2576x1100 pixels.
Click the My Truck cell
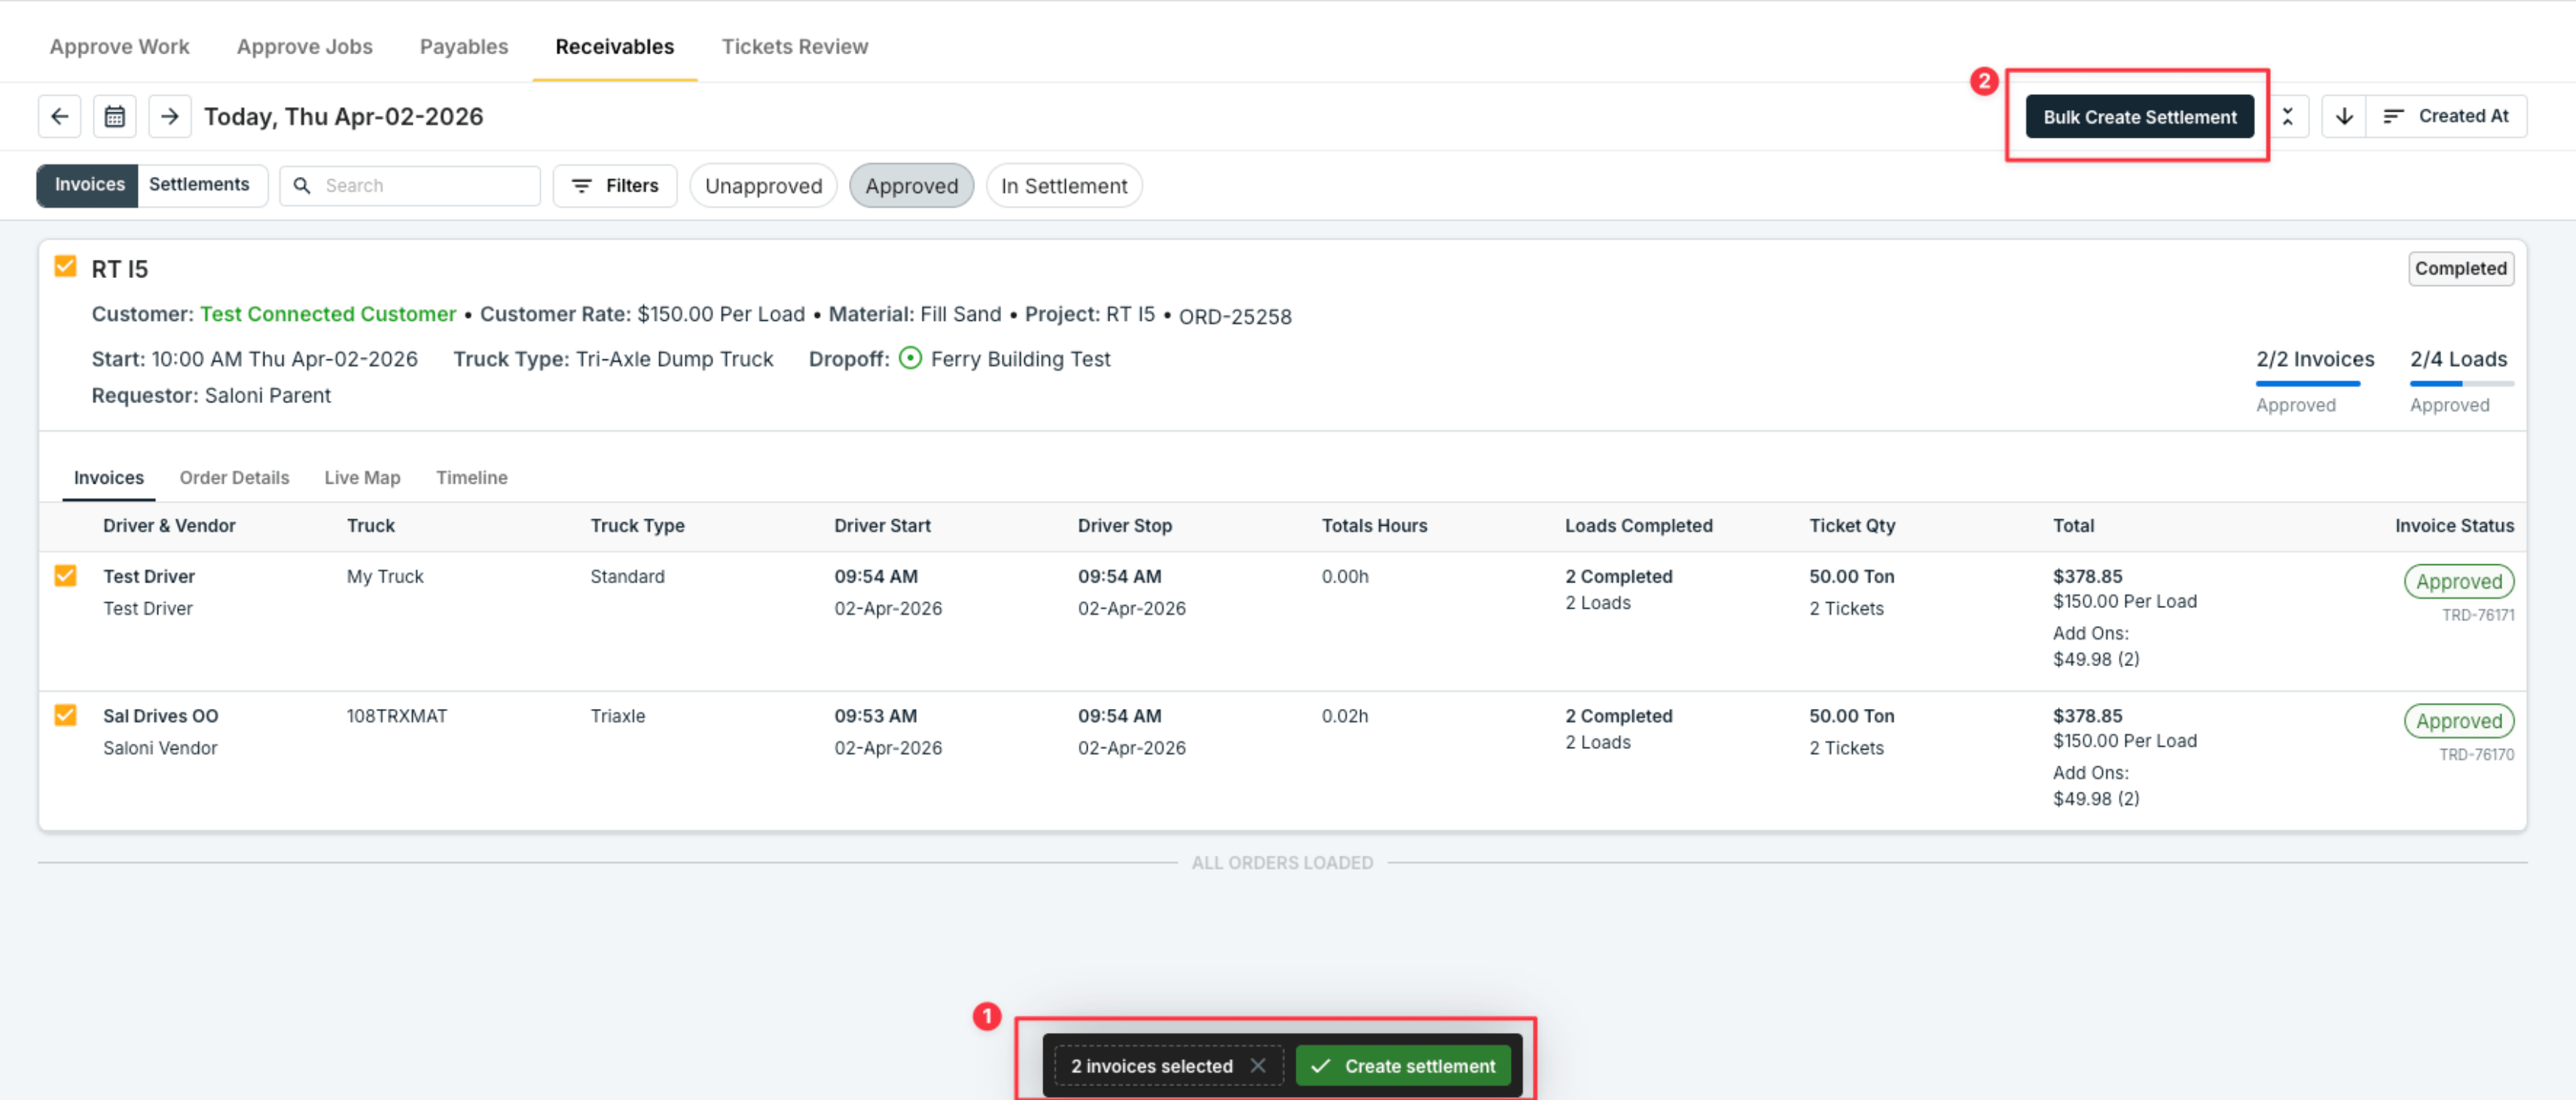[385, 576]
